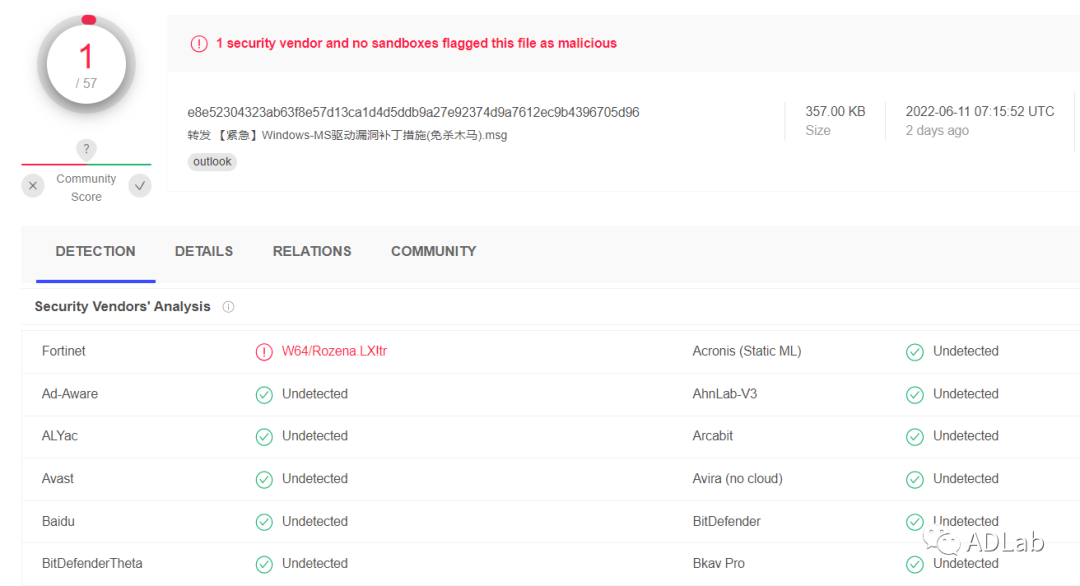Go to the COMMUNITY tab

point(433,252)
